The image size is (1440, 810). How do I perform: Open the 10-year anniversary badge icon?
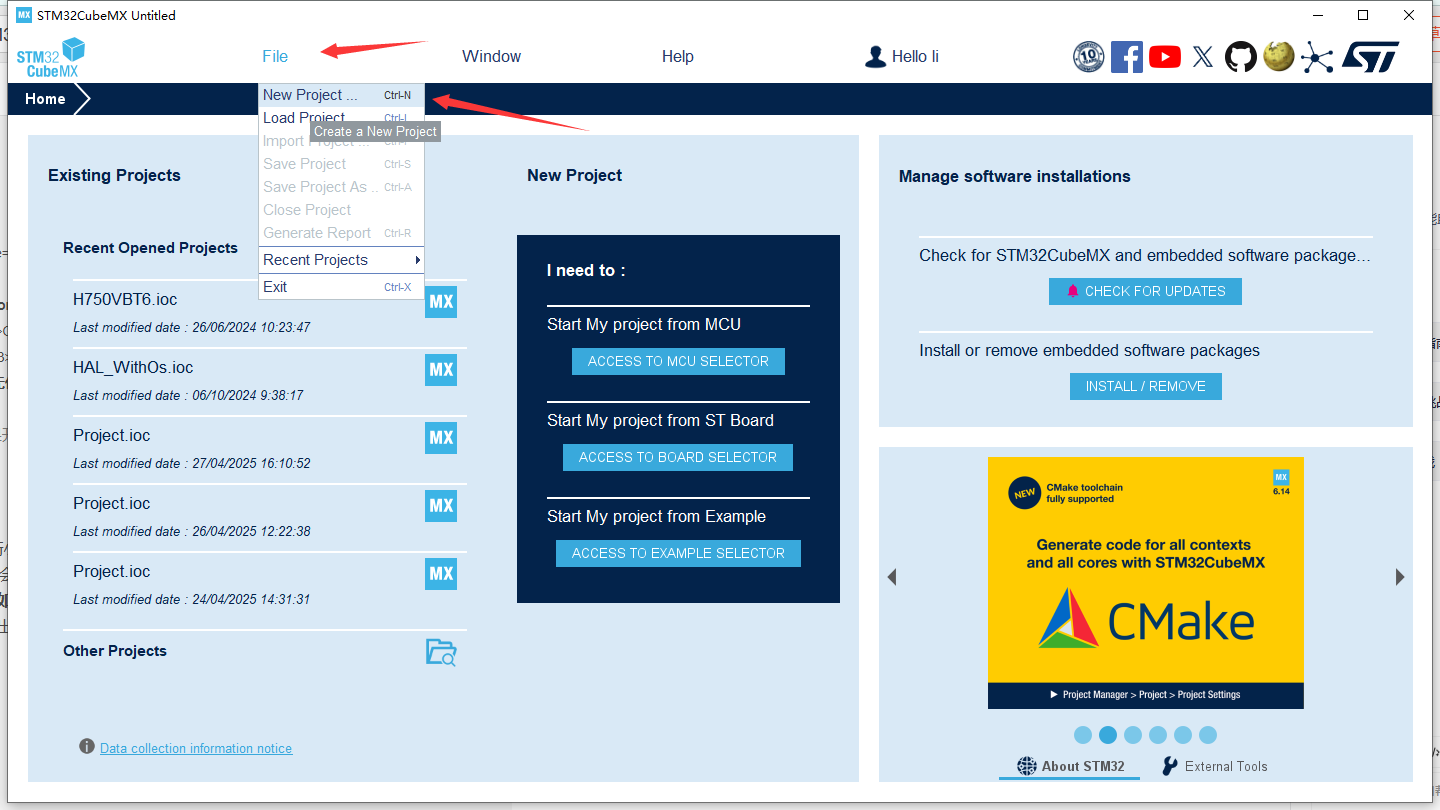point(1088,57)
